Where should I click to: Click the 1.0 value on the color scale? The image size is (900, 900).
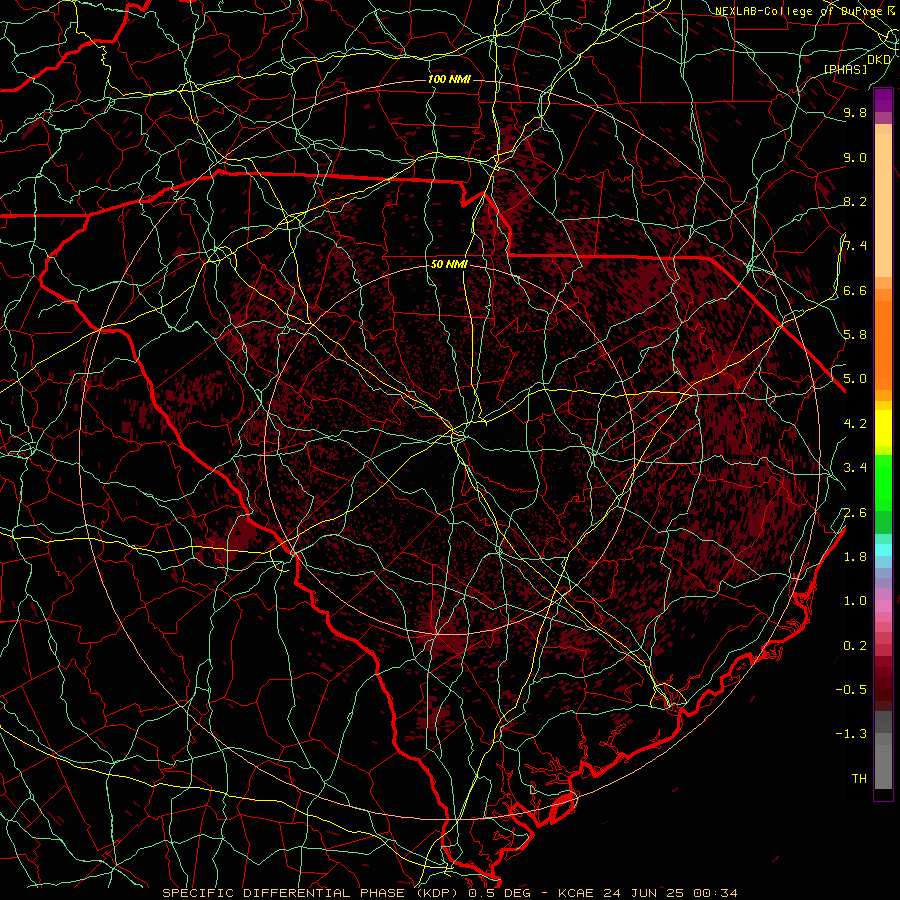tap(855, 602)
